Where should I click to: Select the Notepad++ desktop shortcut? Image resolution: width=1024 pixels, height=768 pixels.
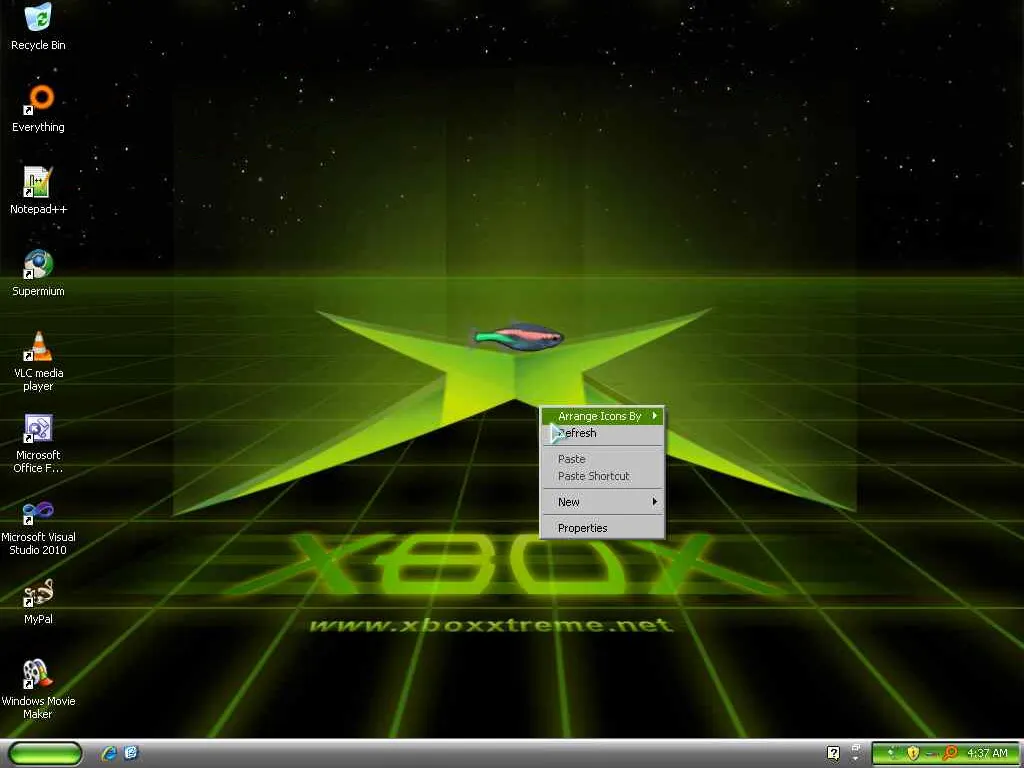pos(38,190)
